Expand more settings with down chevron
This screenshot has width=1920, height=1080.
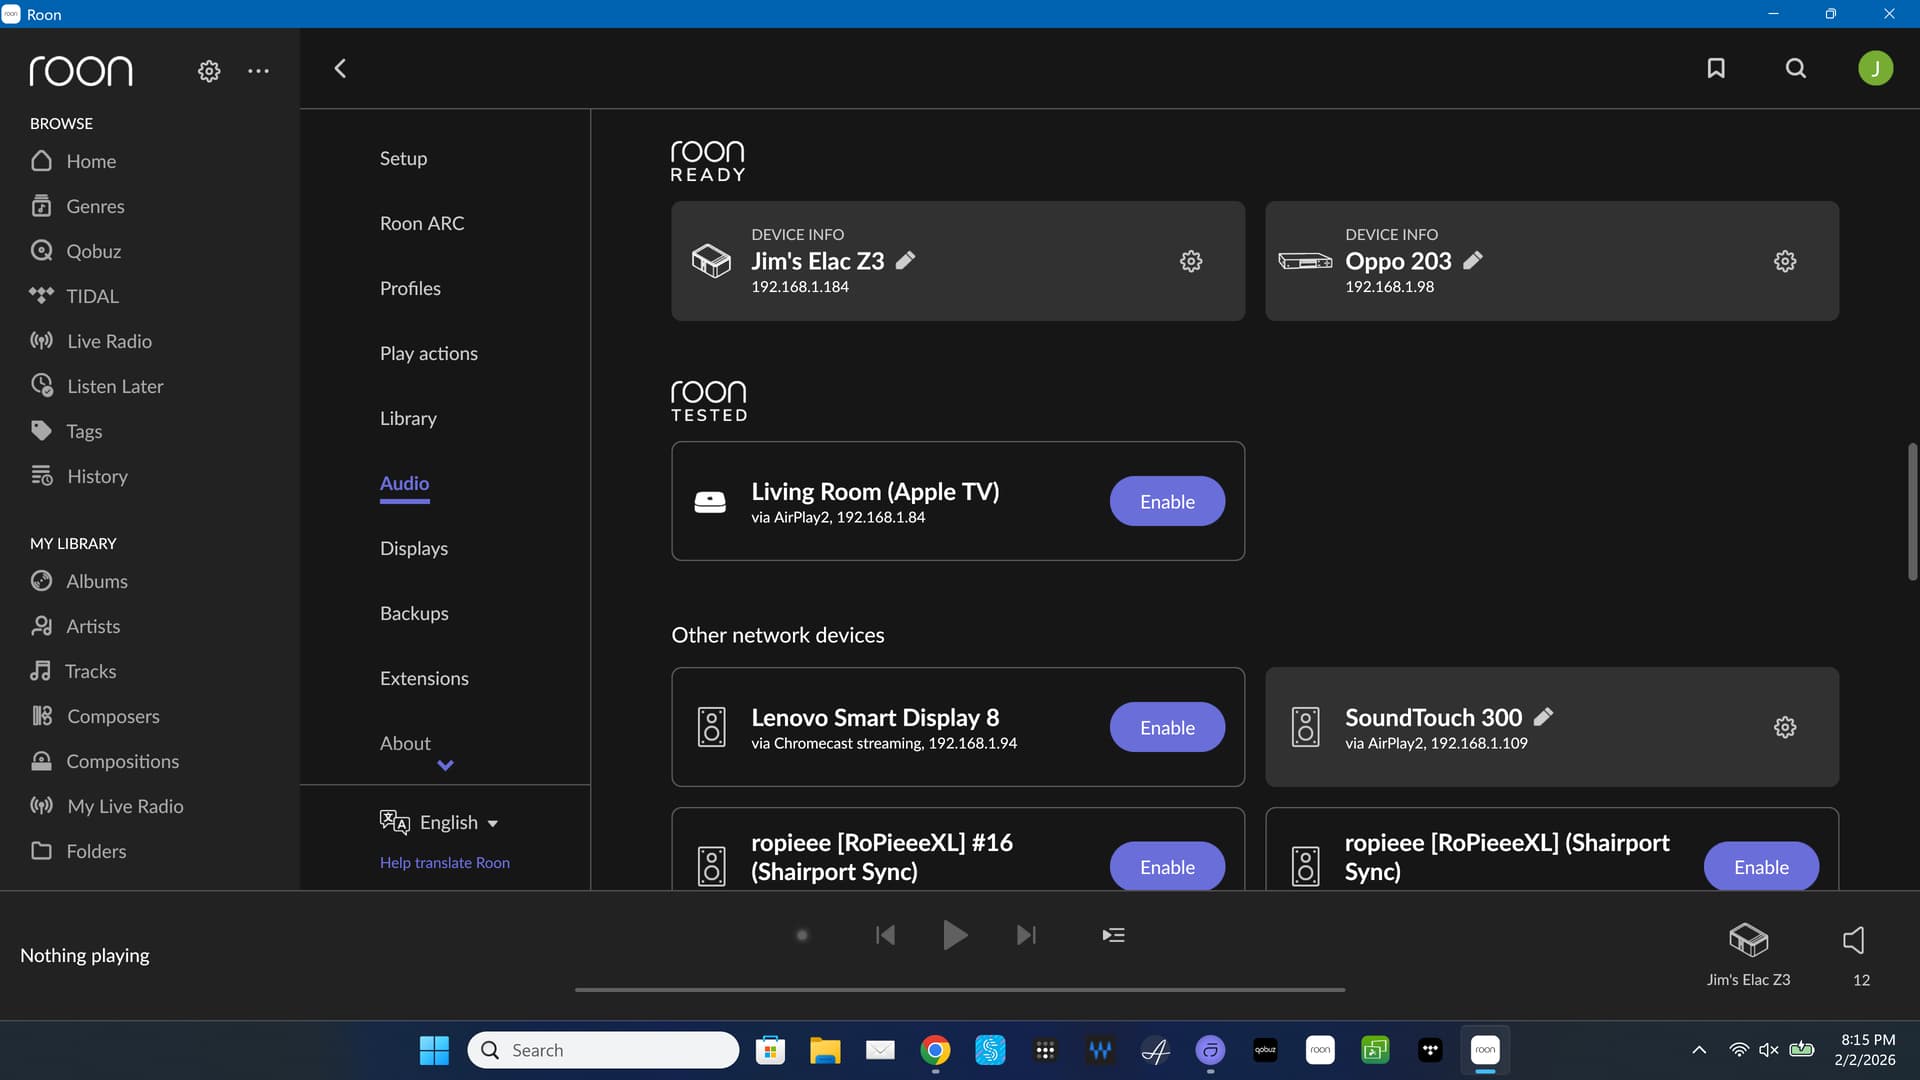pyautogui.click(x=446, y=765)
